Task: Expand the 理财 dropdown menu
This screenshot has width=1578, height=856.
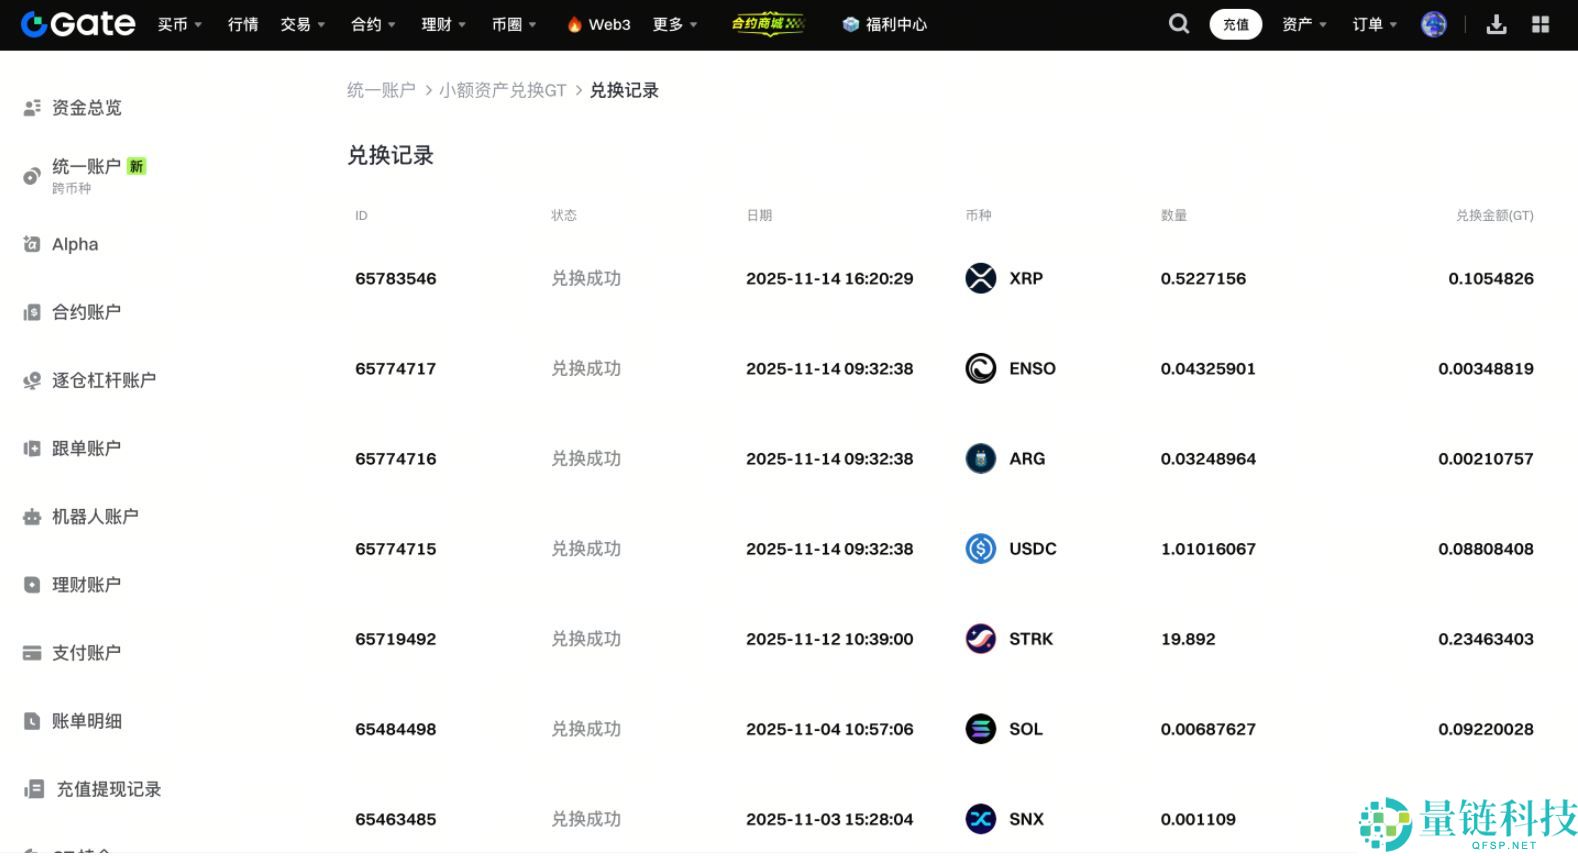Action: 443,24
